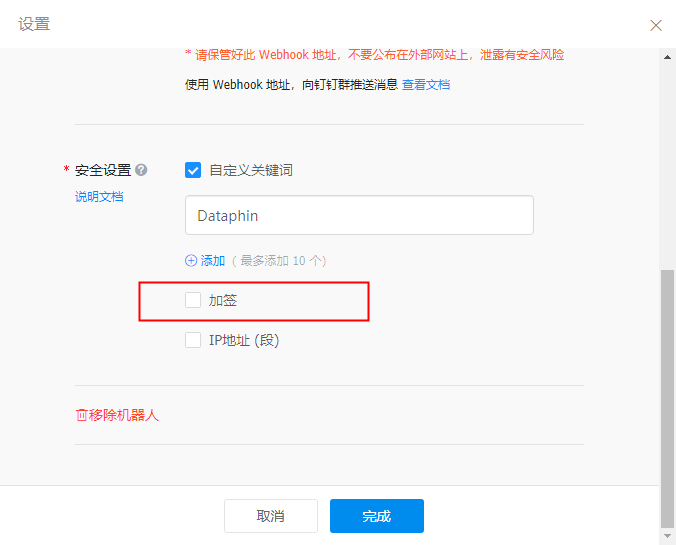Open the 说明文档 link
This screenshot has height=545, width=676.
point(99,197)
